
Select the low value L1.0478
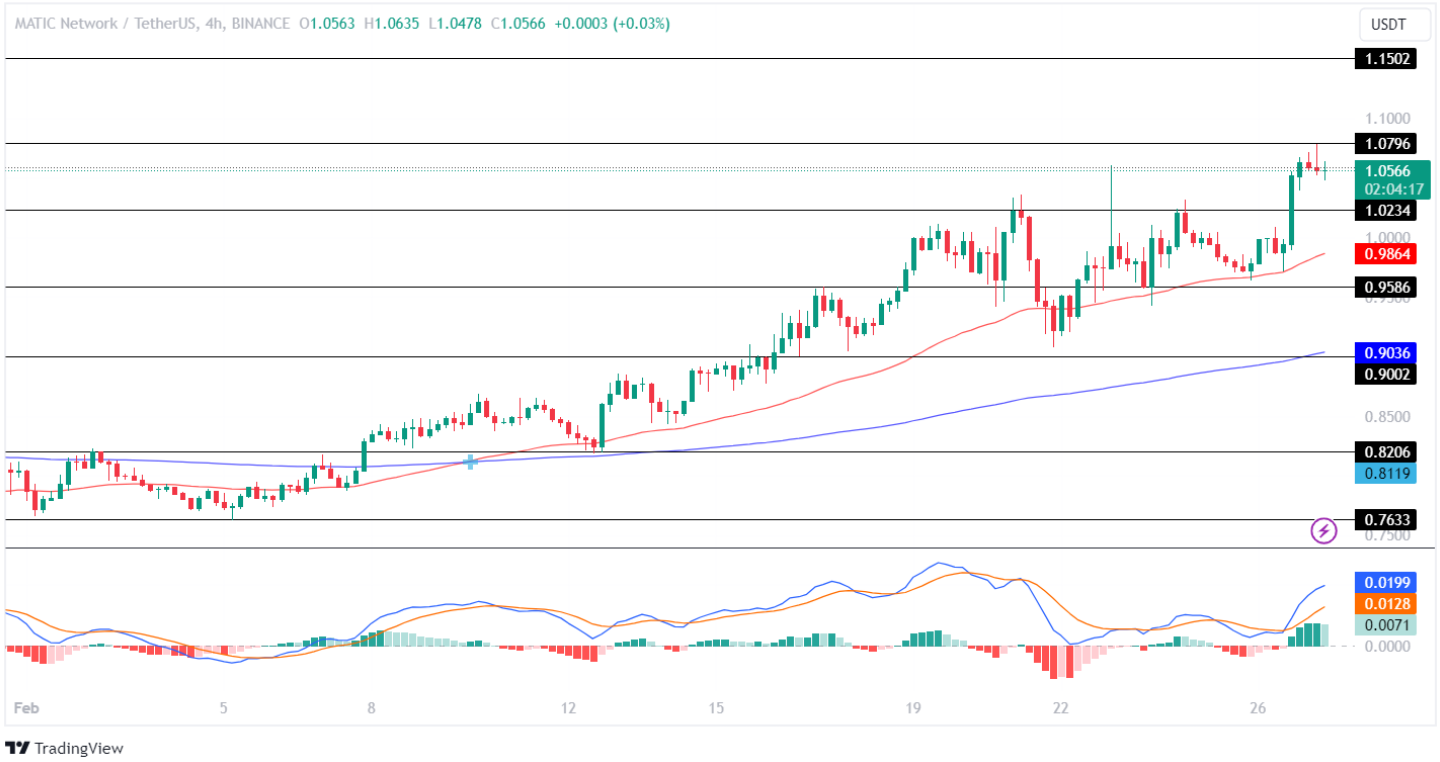pos(454,23)
